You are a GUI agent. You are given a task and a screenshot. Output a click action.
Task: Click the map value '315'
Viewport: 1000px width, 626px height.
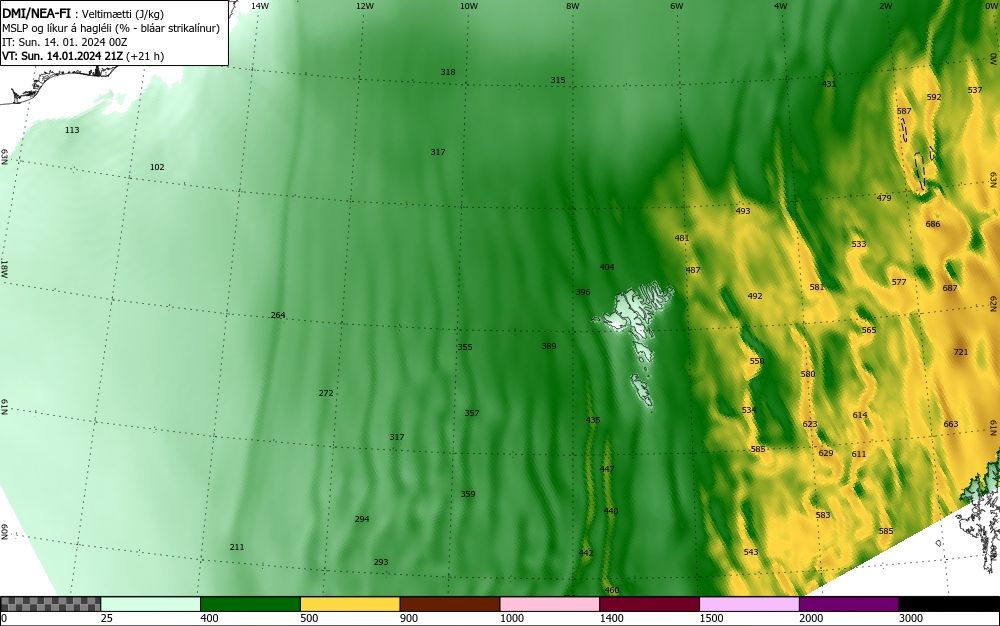(x=558, y=80)
